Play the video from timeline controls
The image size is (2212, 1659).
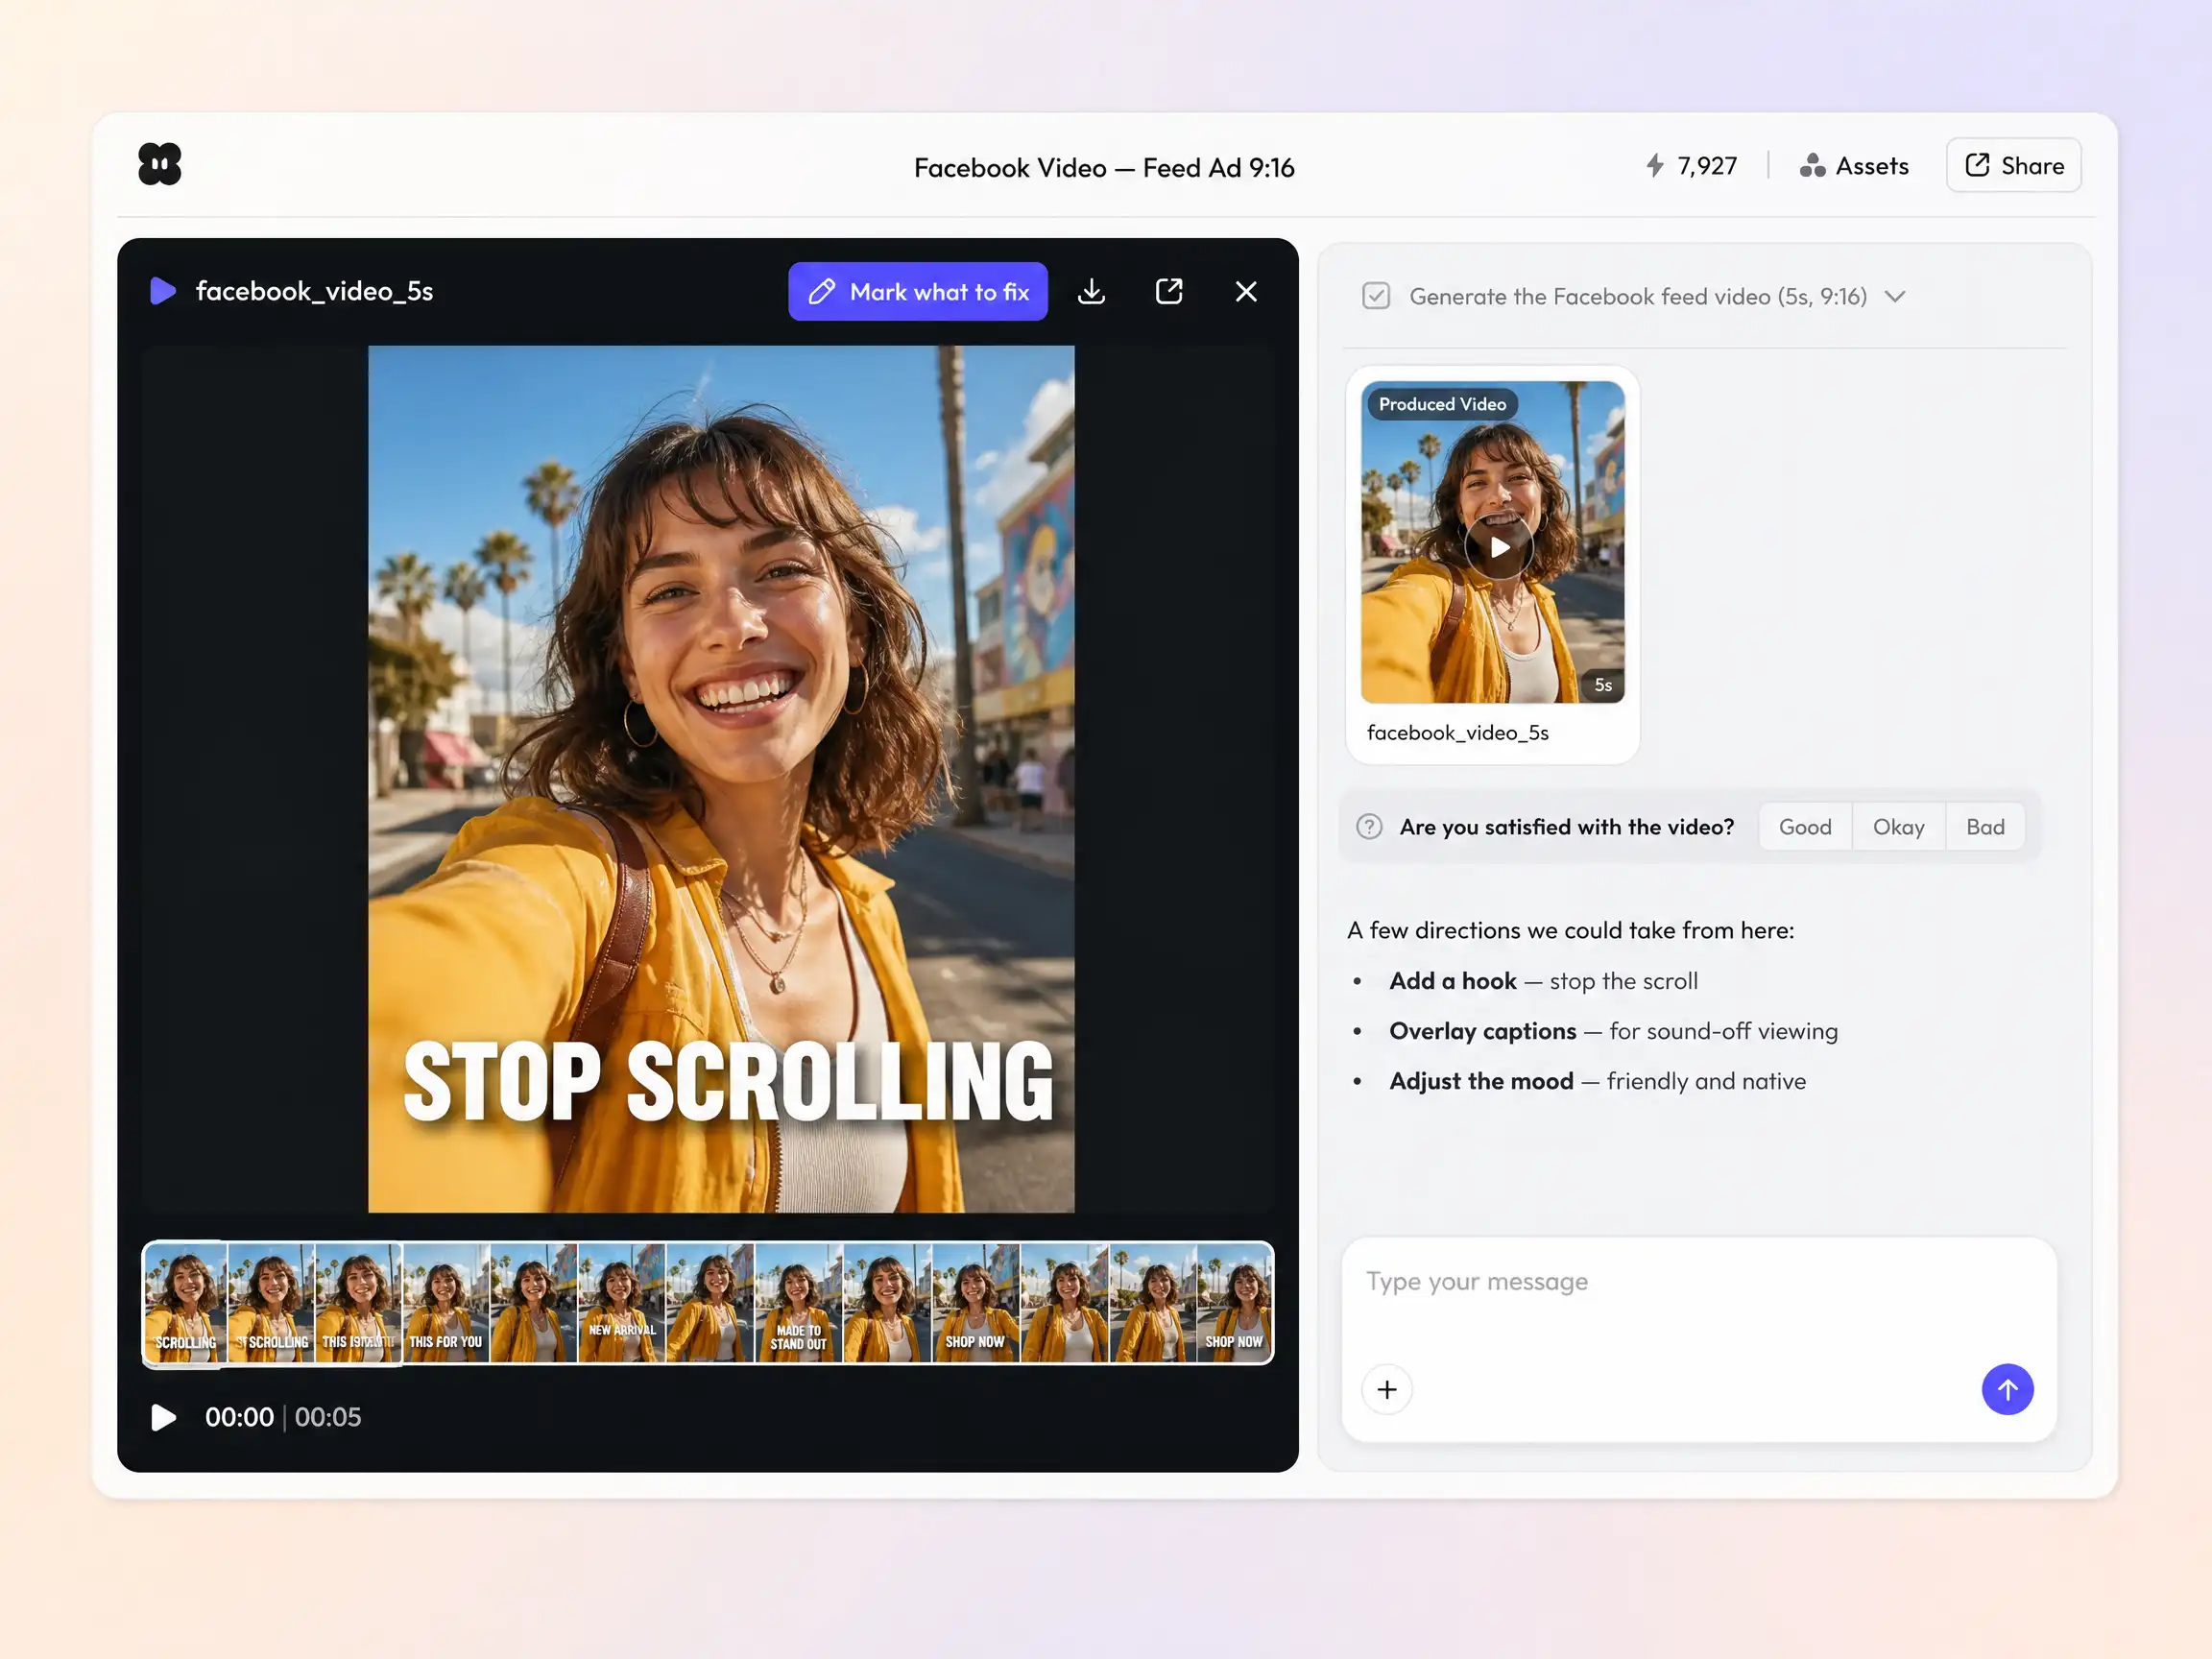[163, 1417]
